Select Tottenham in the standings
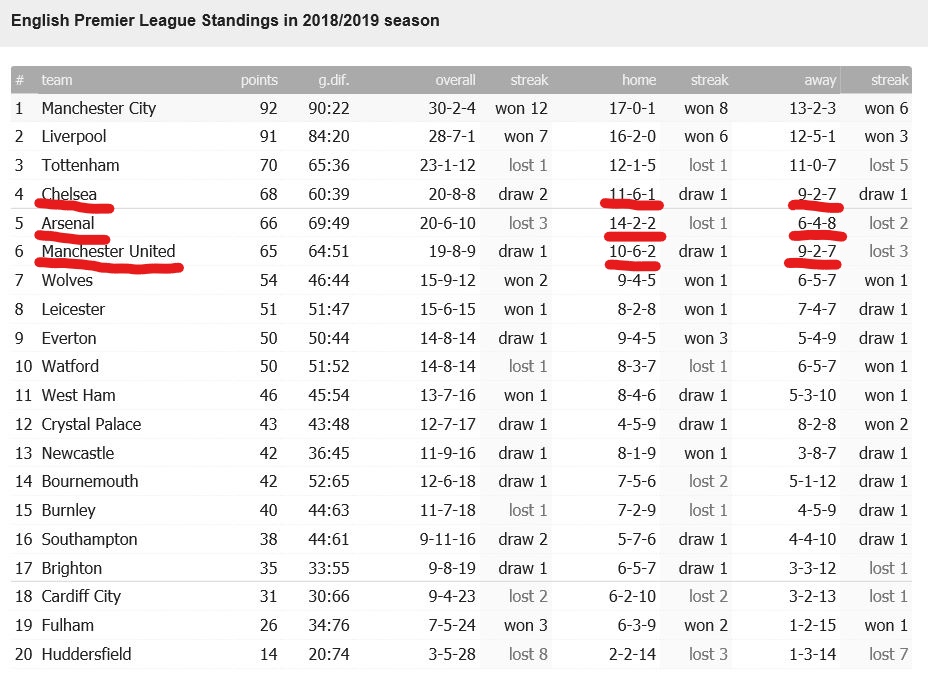Viewport: 928px width, 682px height. [x=80, y=165]
